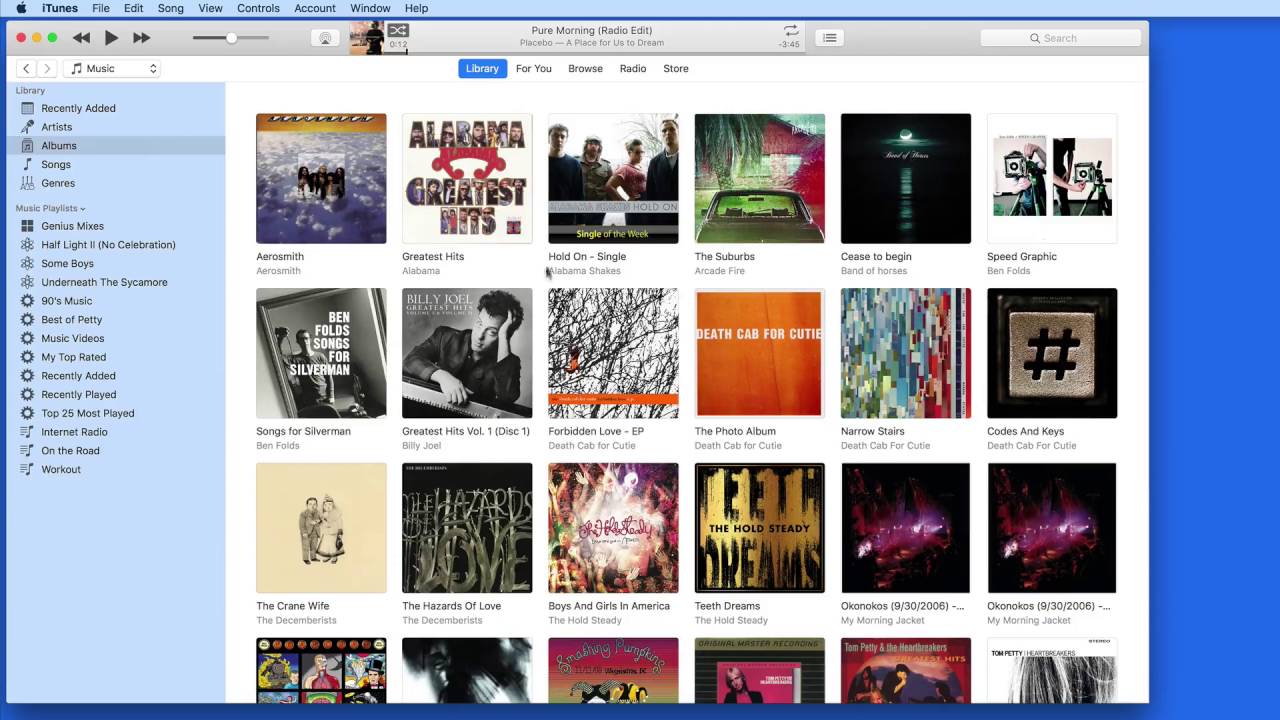The height and width of the screenshot is (720, 1280).
Task: Click the Cease to begin album title
Action: [876, 257]
